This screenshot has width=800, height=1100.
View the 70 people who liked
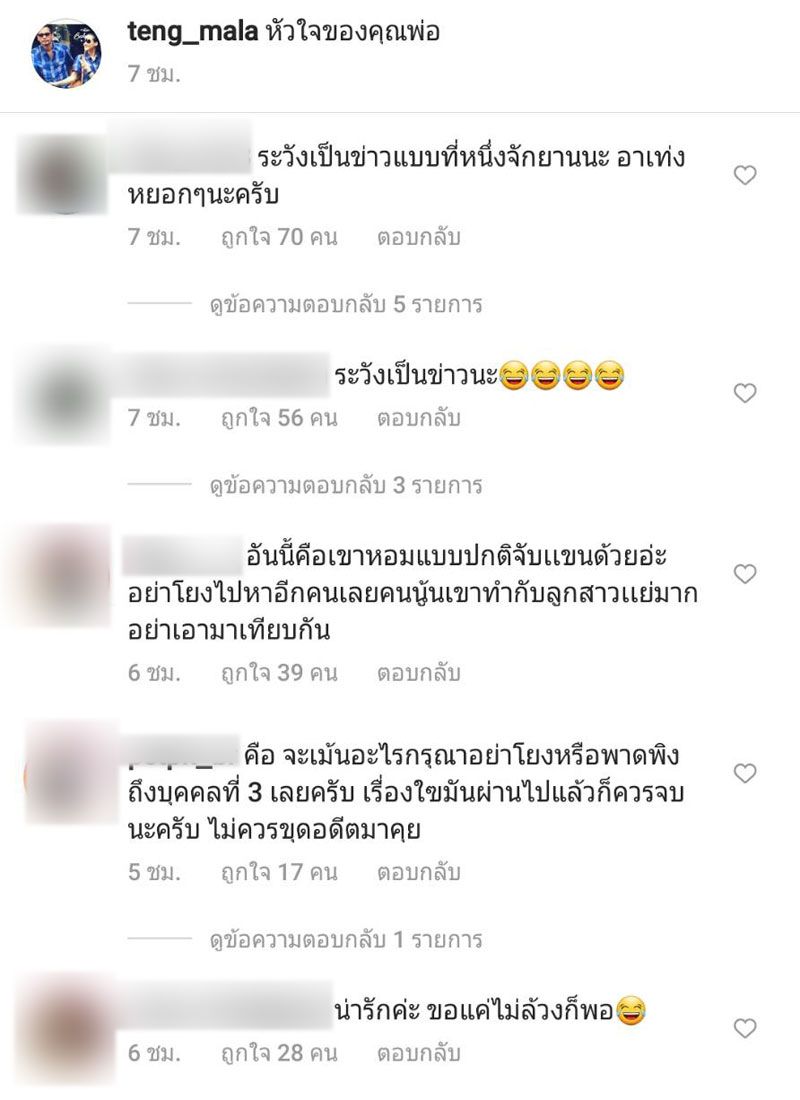point(279,237)
